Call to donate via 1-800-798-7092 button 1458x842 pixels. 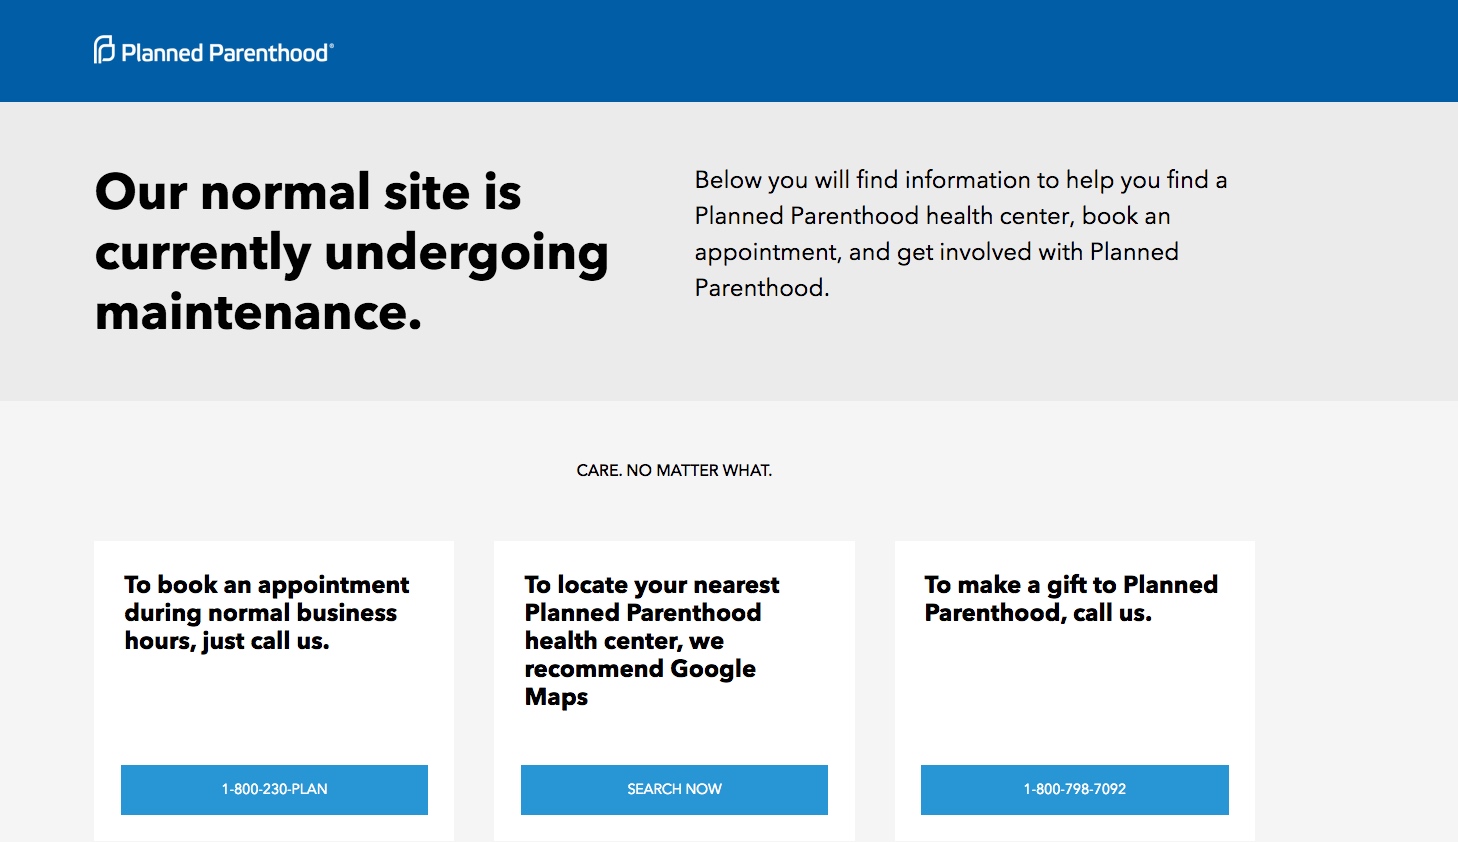(1073, 789)
